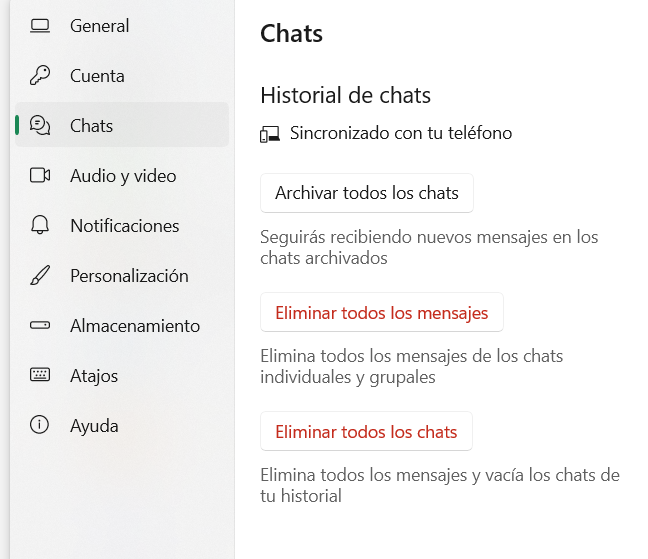
Task: Click the info circle icon for Ayuda
Action: click(x=40, y=426)
